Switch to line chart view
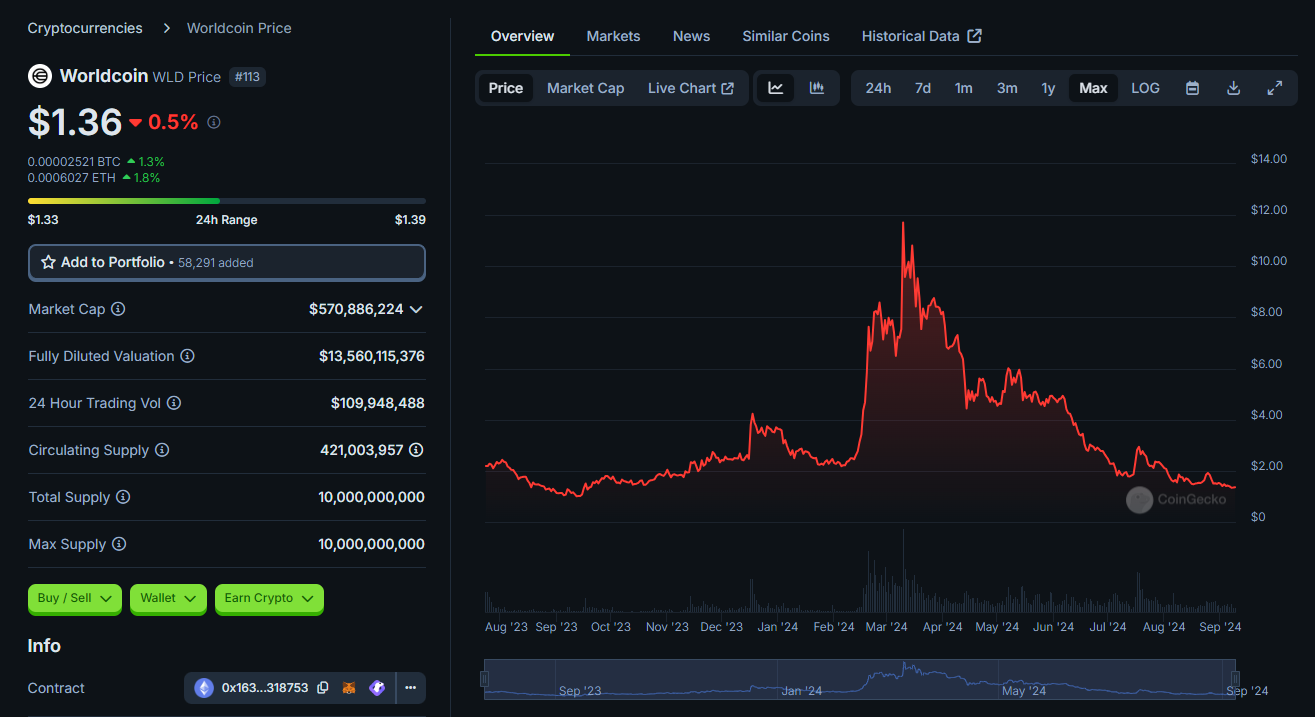 point(776,88)
